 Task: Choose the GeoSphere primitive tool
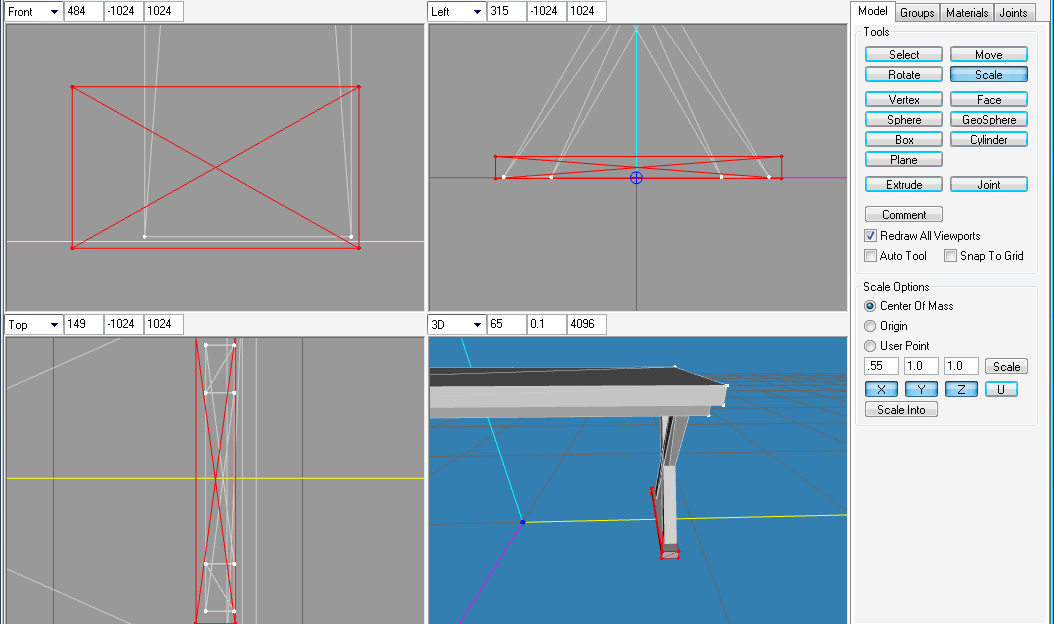click(x=988, y=120)
